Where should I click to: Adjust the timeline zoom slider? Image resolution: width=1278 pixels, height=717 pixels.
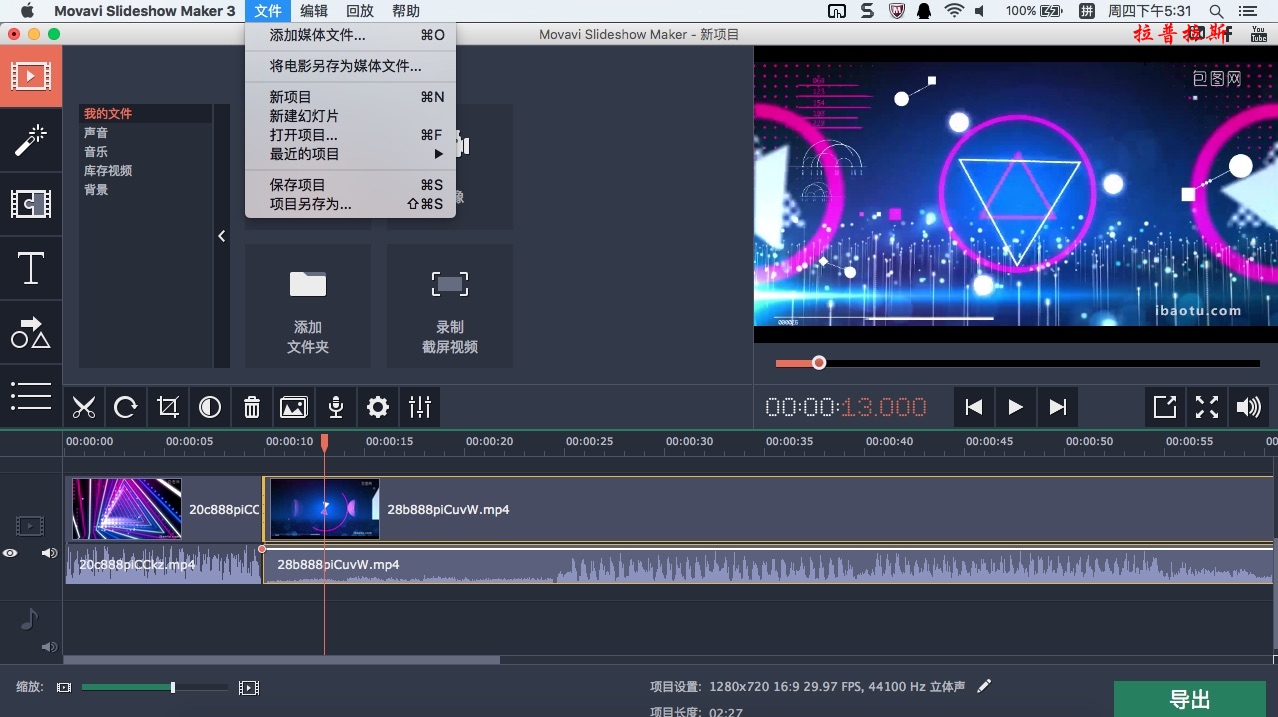[x=173, y=688]
